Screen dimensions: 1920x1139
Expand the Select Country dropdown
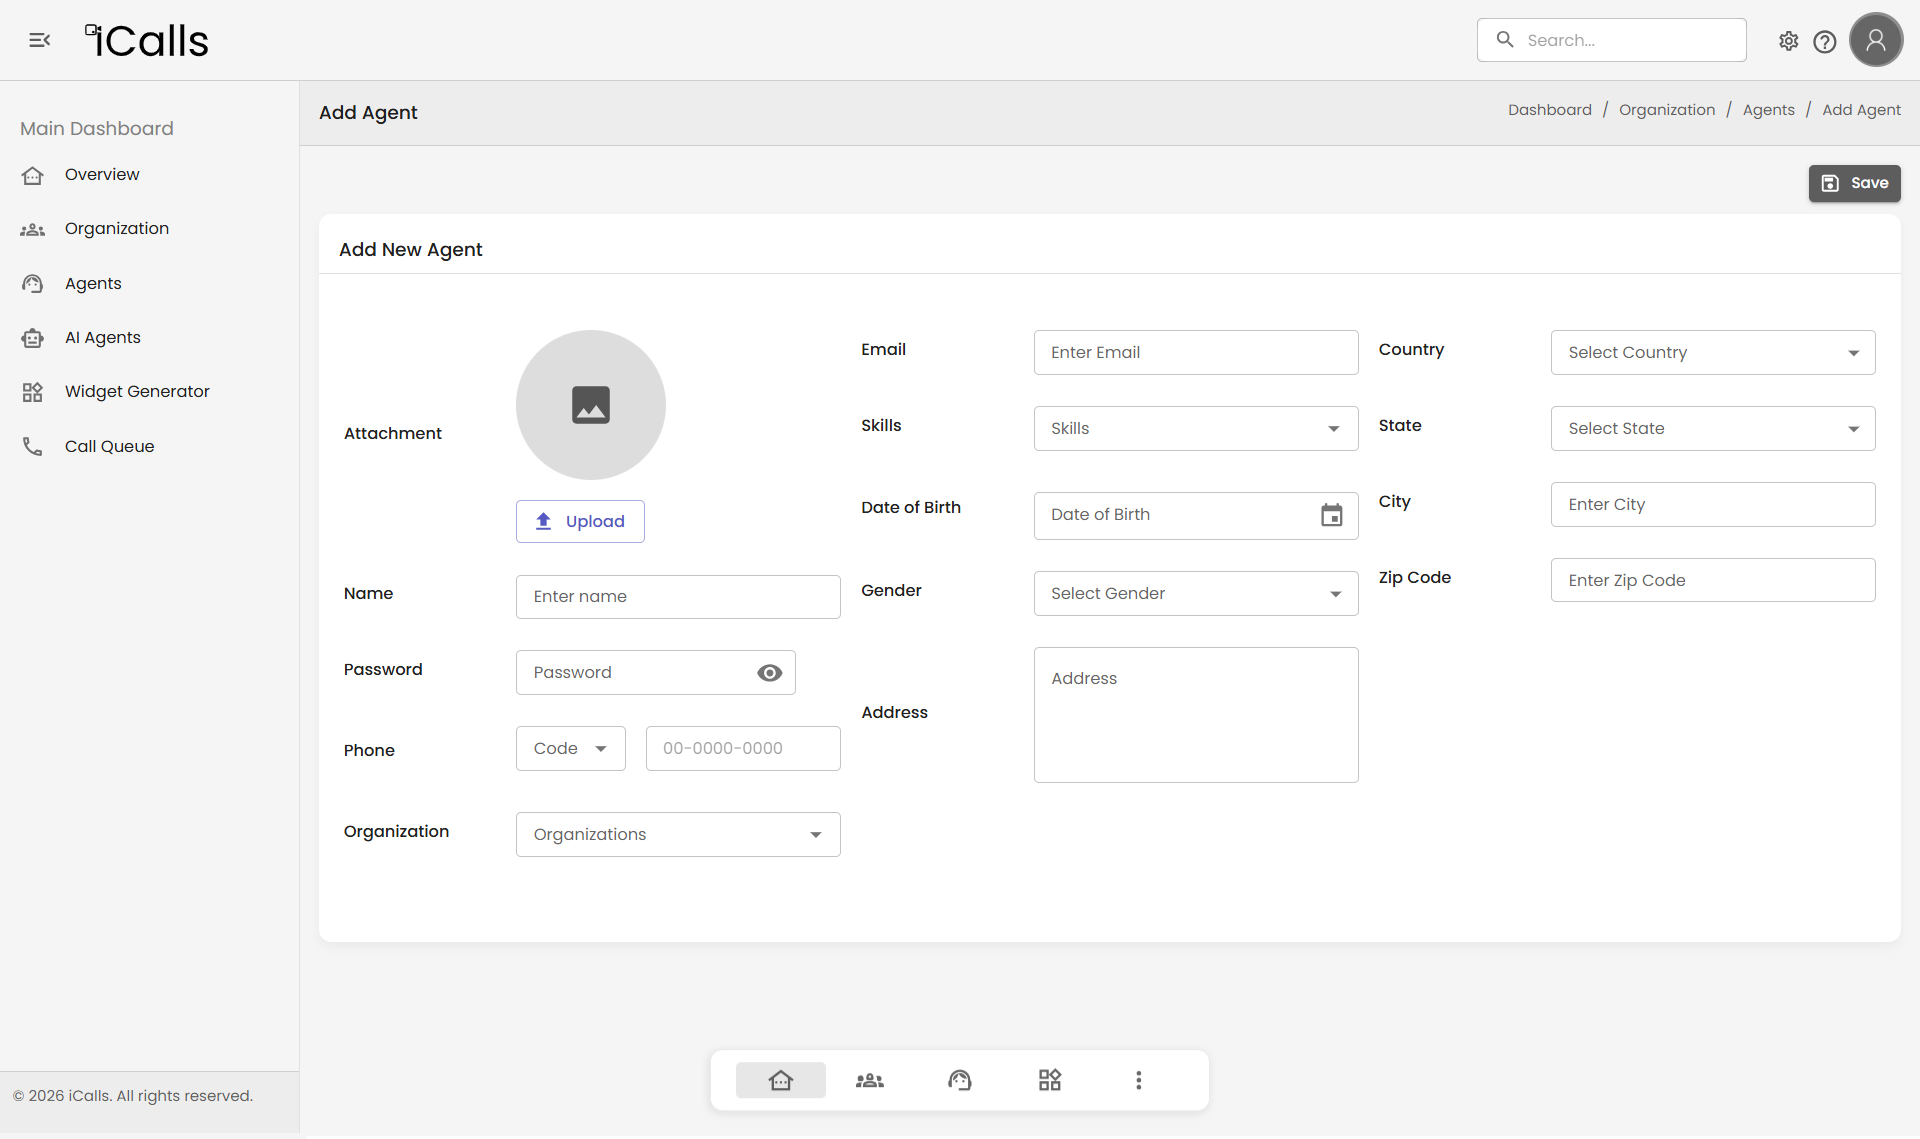(x=1712, y=353)
